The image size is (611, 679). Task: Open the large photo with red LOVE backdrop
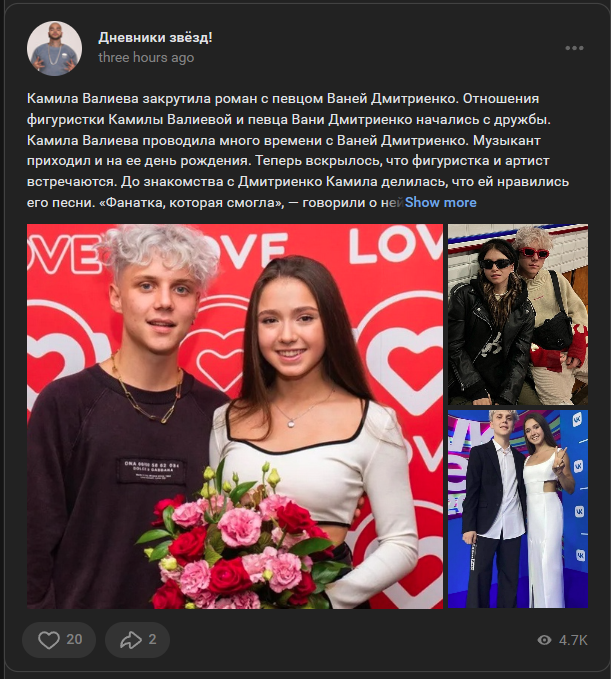[235, 416]
